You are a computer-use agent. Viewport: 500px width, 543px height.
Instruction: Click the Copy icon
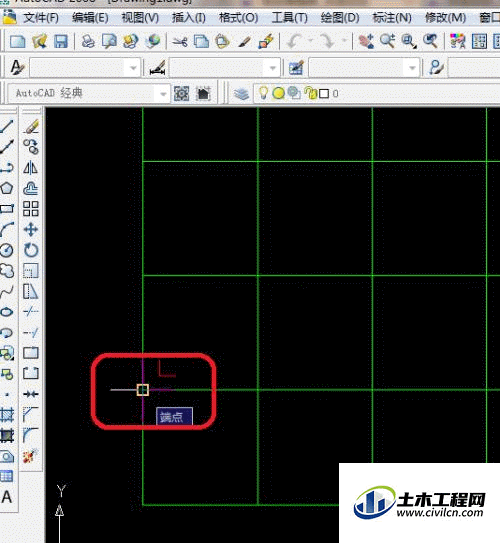click(x=201, y=42)
